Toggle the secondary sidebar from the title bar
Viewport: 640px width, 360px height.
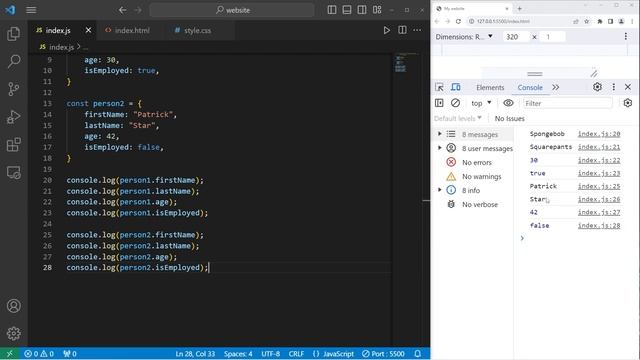point(362,10)
